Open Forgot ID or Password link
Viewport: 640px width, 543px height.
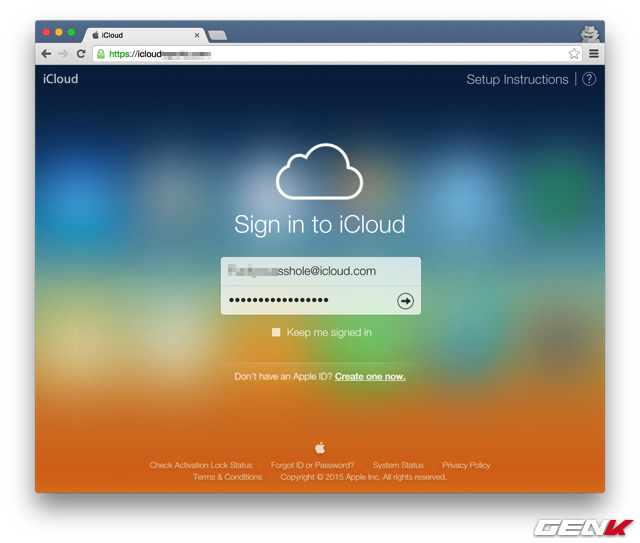(312, 465)
